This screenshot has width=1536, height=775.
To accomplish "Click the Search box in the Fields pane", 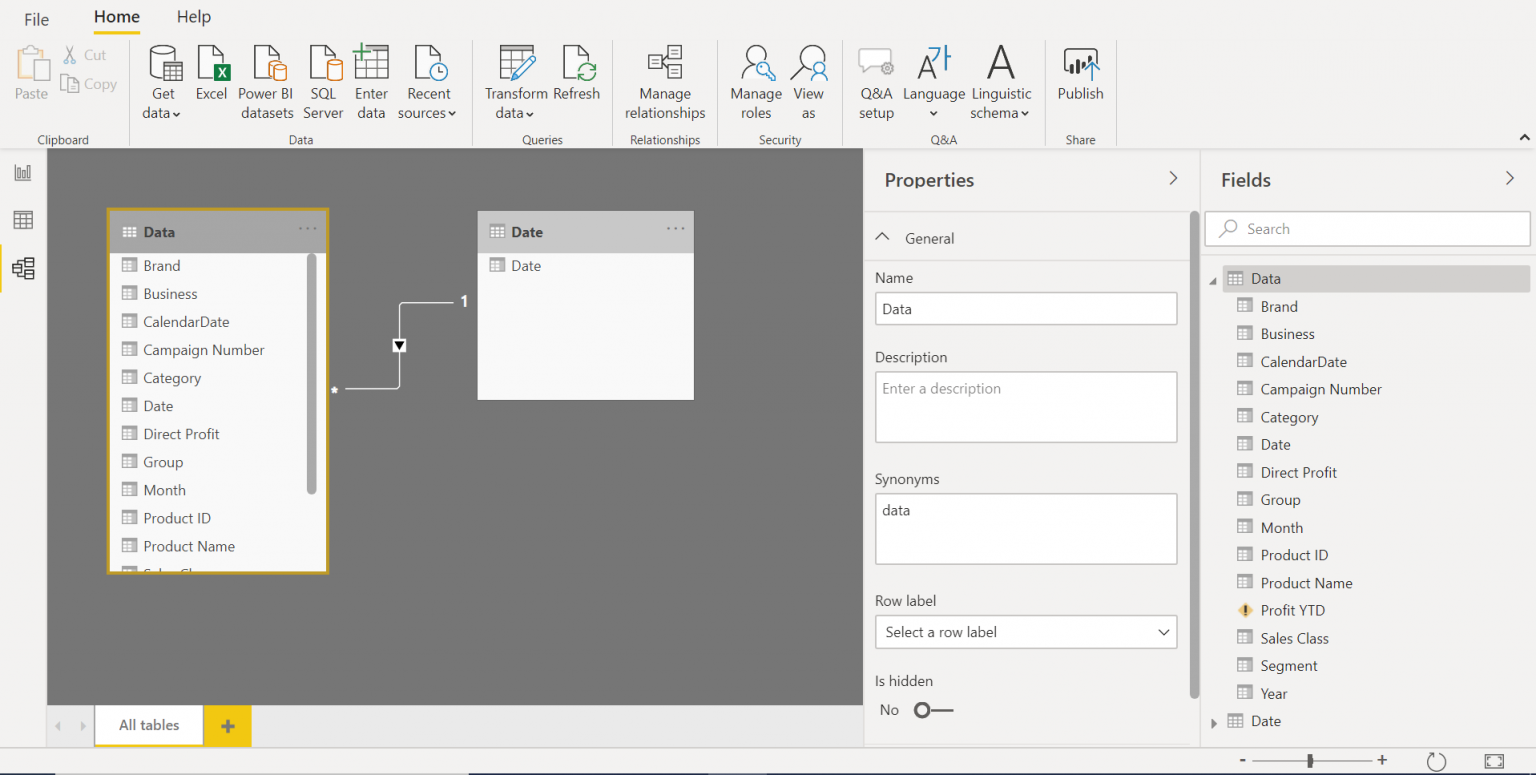I will [1367, 228].
